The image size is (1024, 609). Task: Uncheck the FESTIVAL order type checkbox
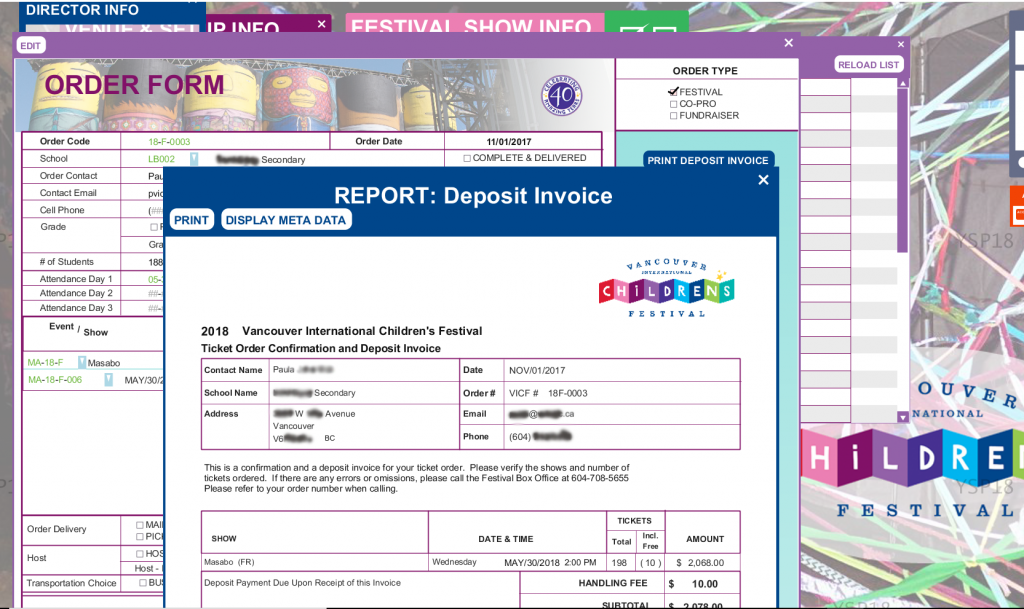pyautogui.click(x=673, y=92)
